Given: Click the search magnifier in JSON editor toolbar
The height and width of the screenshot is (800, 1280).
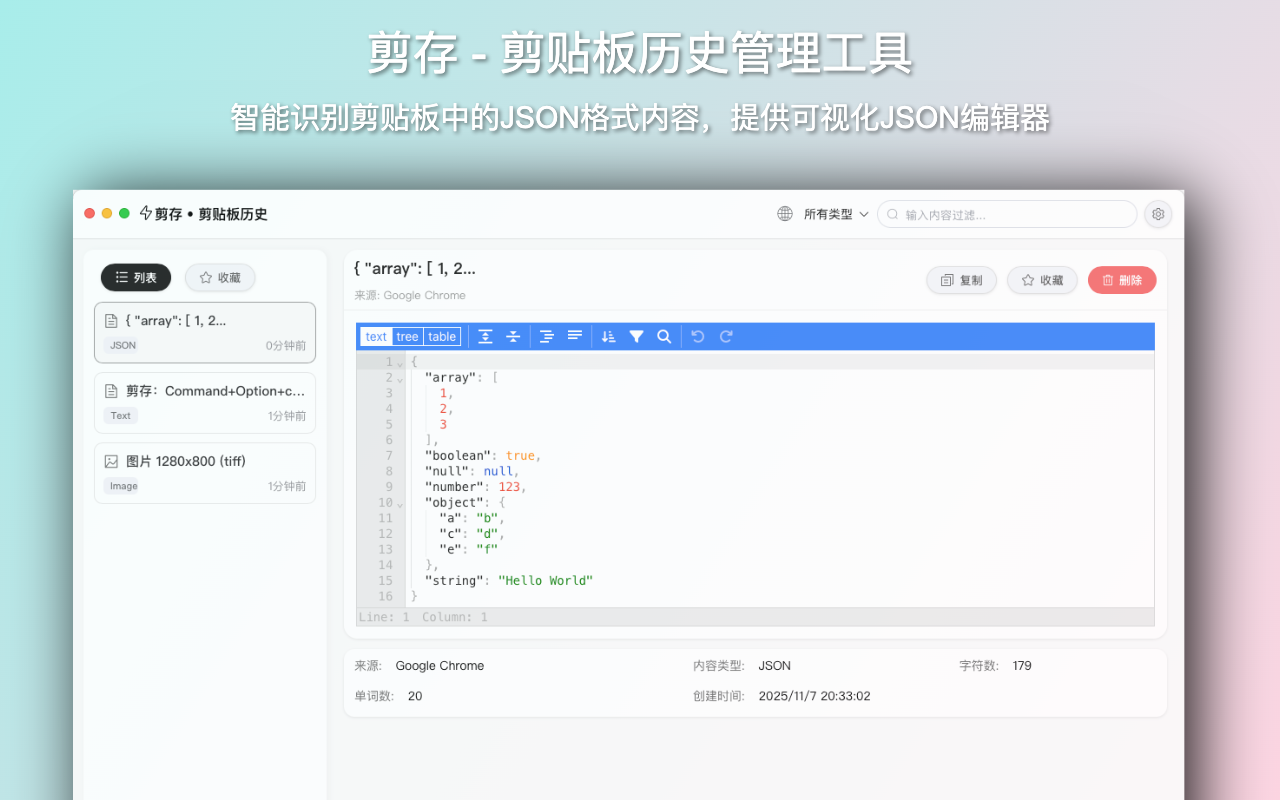Looking at the screenshot, I should 663,337.
